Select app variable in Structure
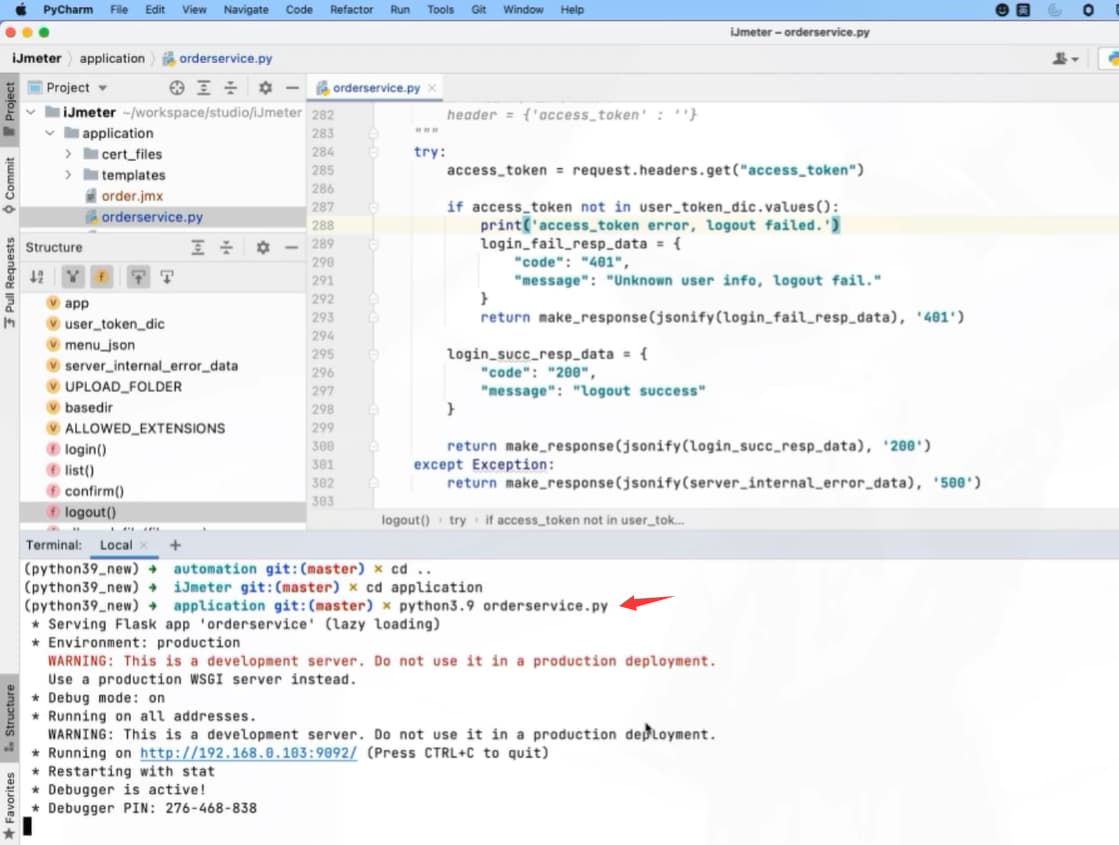Viewport: 1119px width, 845px height. tap(76, 303)
